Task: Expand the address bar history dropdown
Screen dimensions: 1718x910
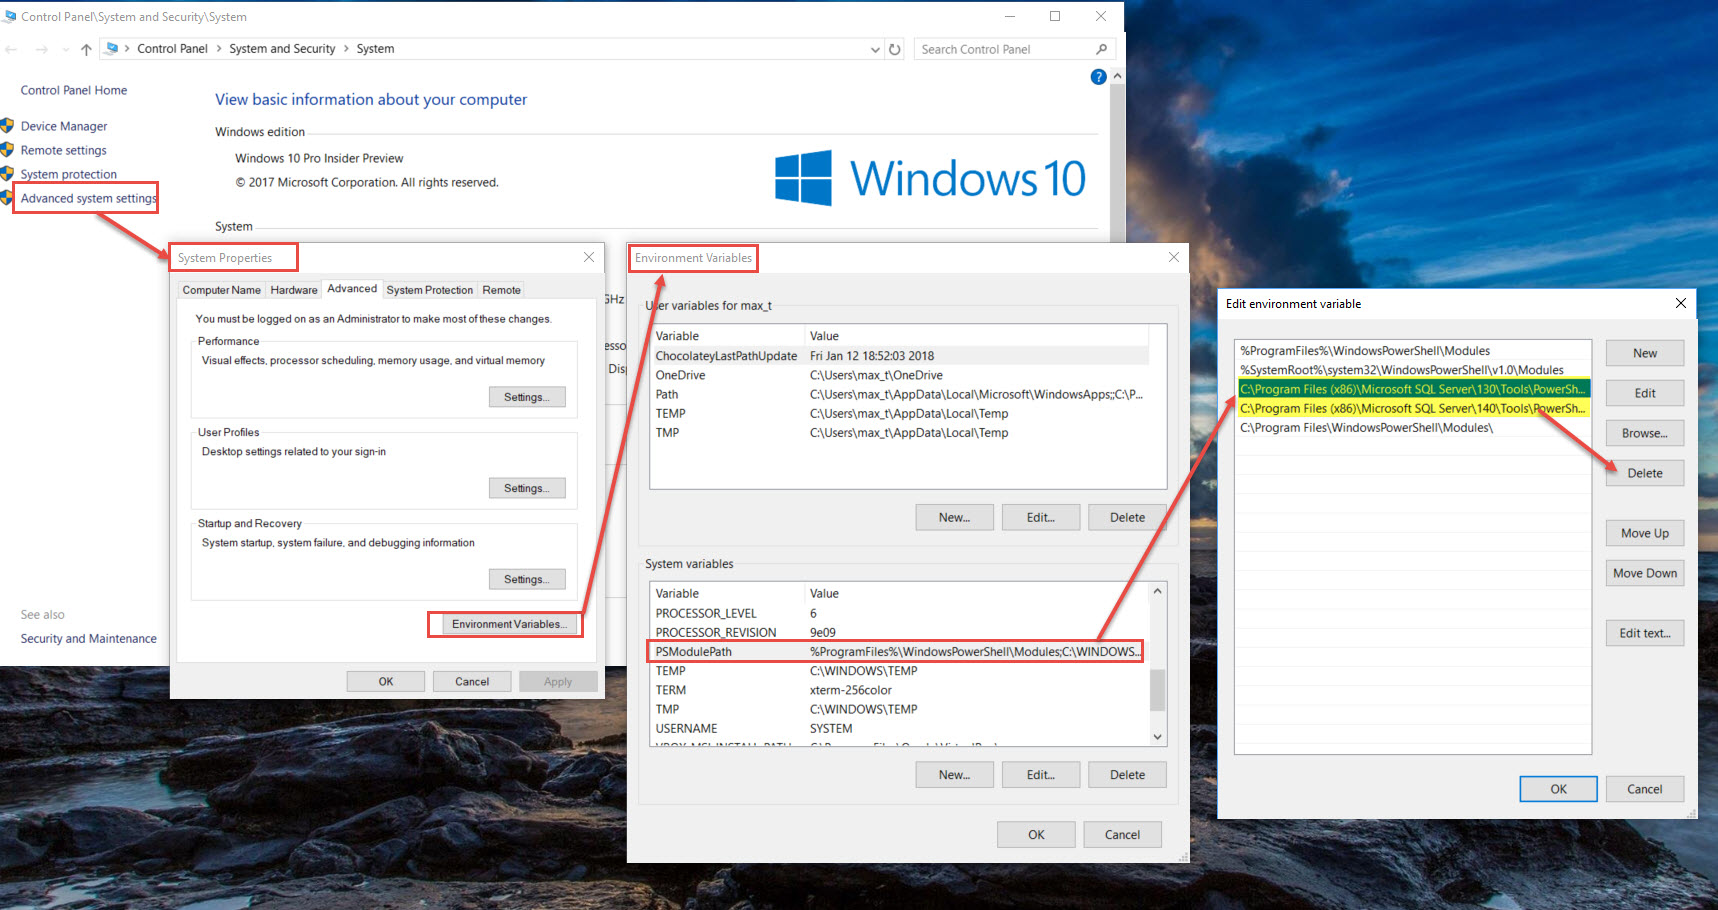Action: pyautogui.click(x=875, y=49)
